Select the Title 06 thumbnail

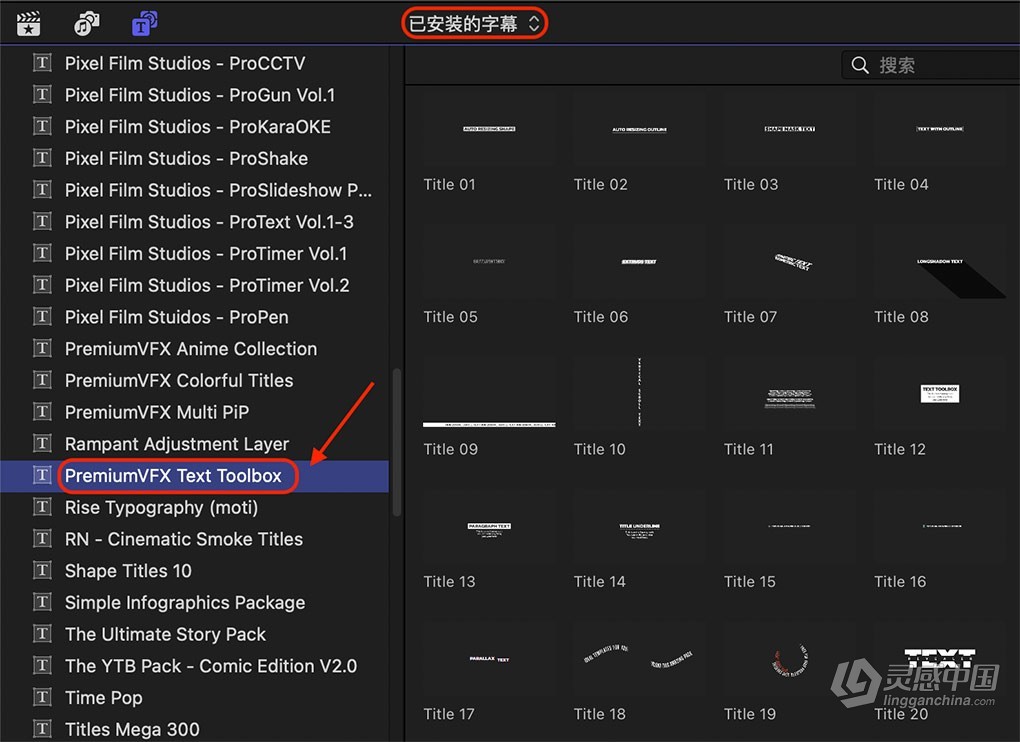[639, 261]
